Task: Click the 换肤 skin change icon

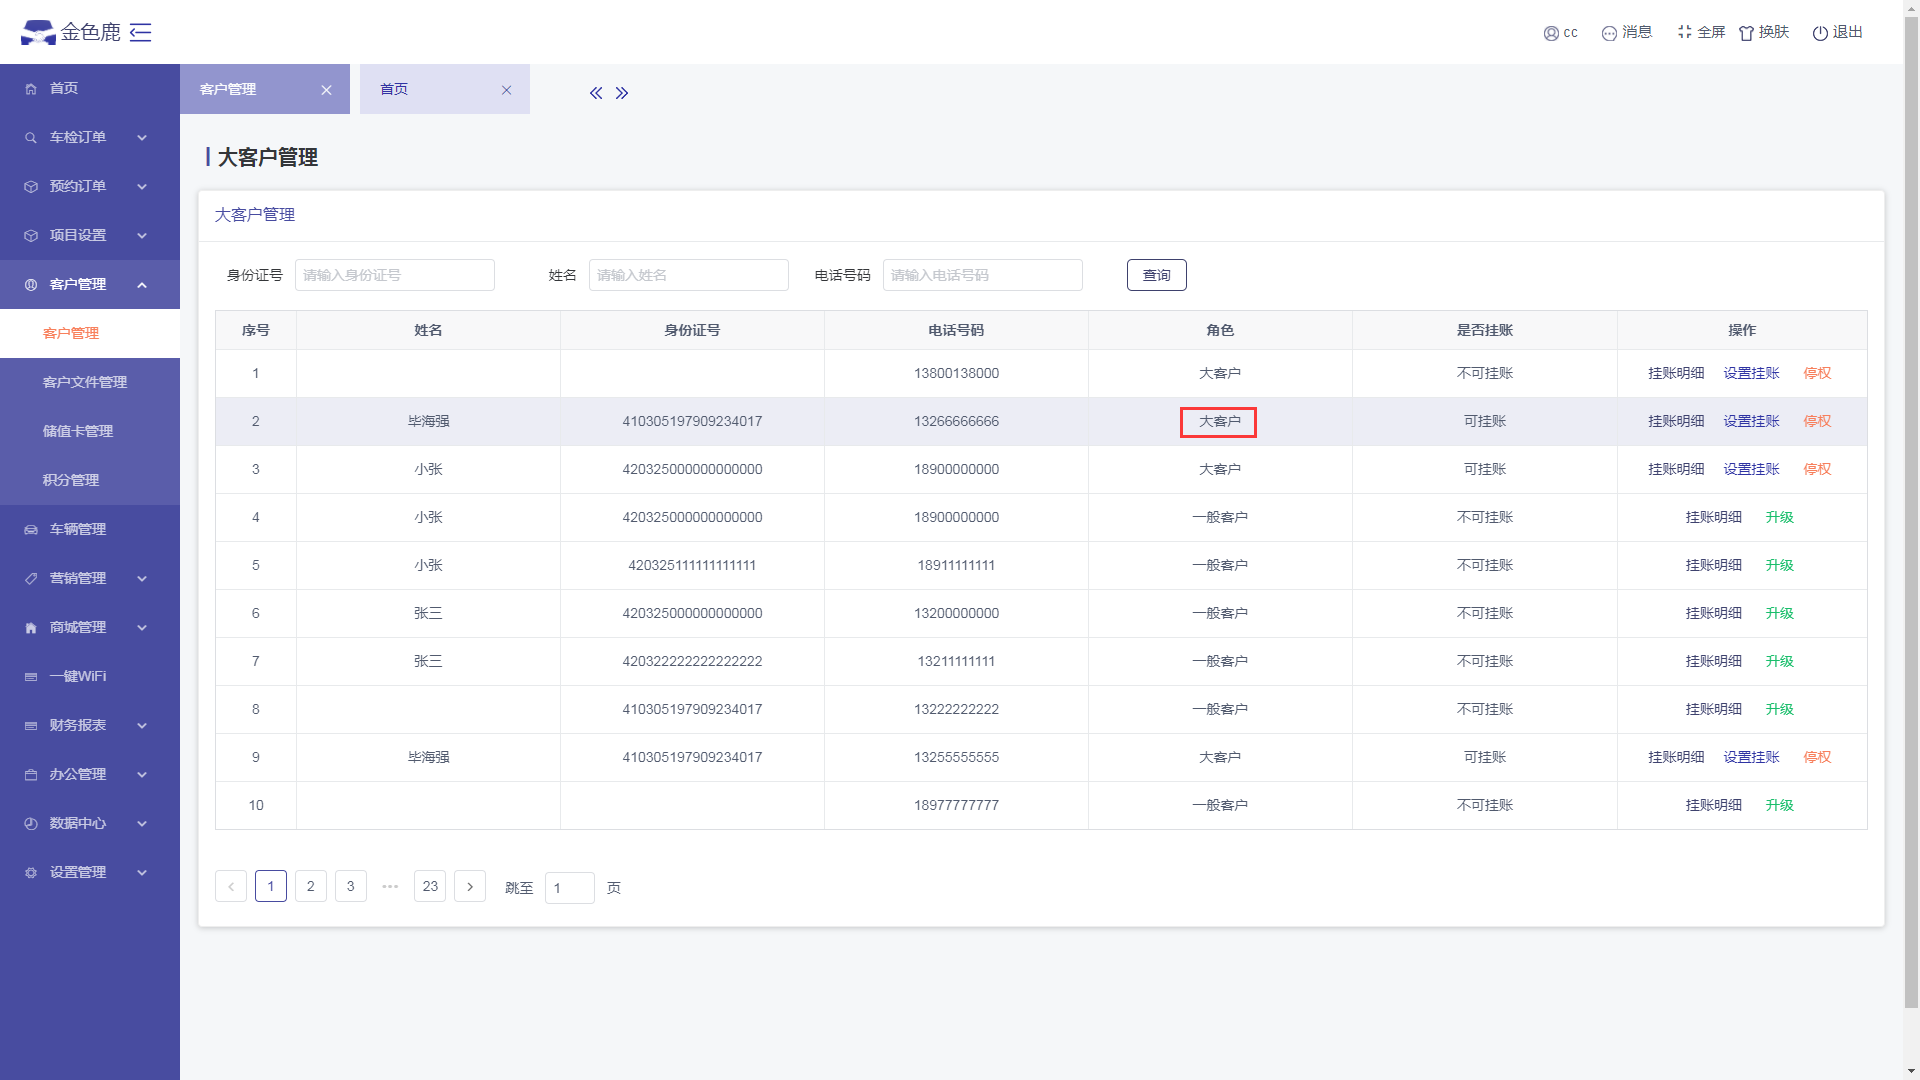Action: pos(1746,33)
